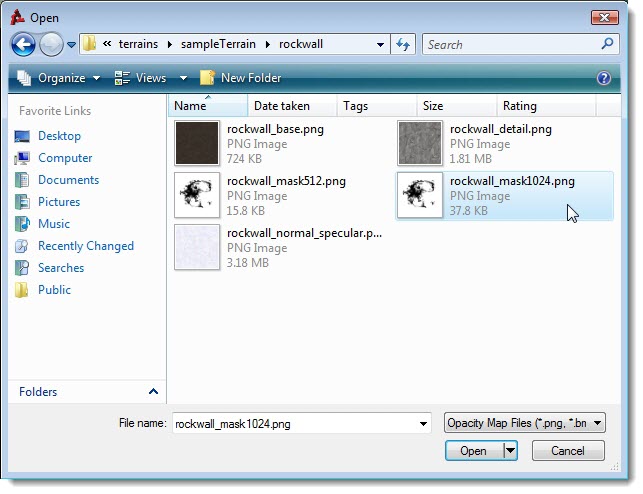
Task: Click the Back navigation arrow
Action: [23, 44]
